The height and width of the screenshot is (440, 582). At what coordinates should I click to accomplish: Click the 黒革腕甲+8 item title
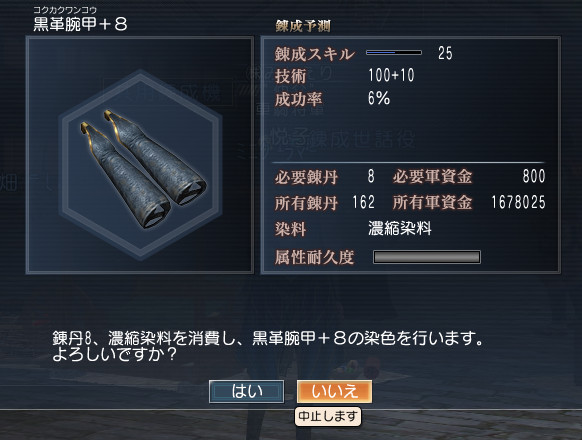tap(80, 25)
